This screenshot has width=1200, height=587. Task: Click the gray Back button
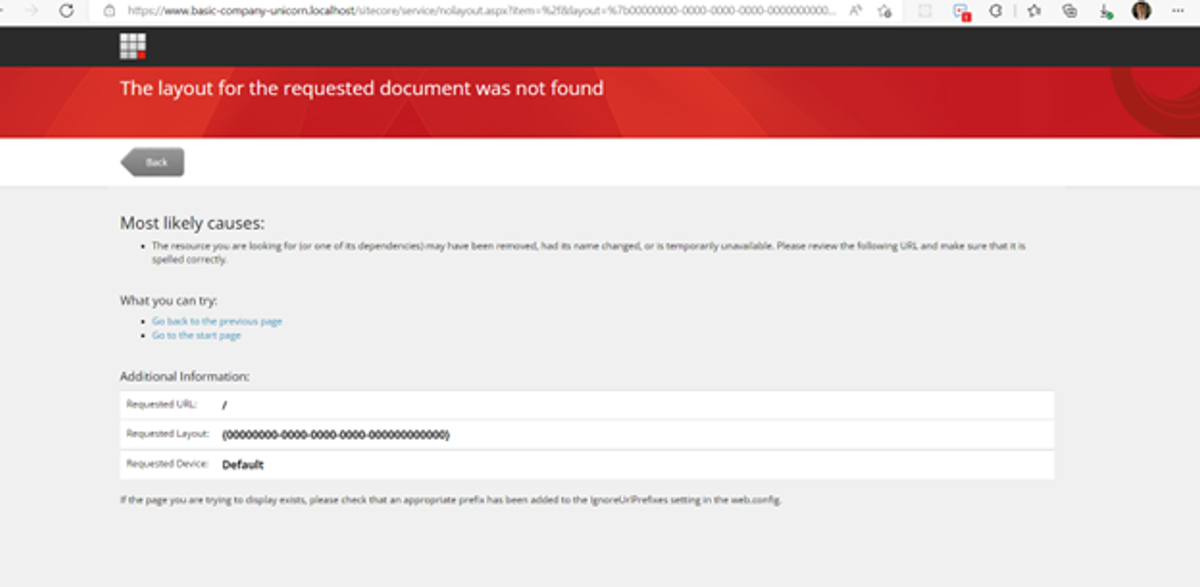click(x=152, y=162)
